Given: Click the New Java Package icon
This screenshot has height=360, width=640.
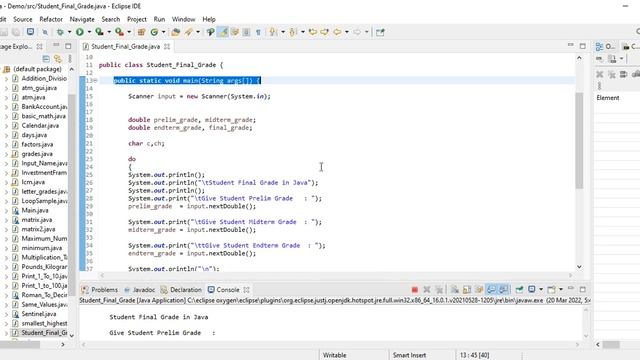Looking at the screenshot, I should point(142,32).
